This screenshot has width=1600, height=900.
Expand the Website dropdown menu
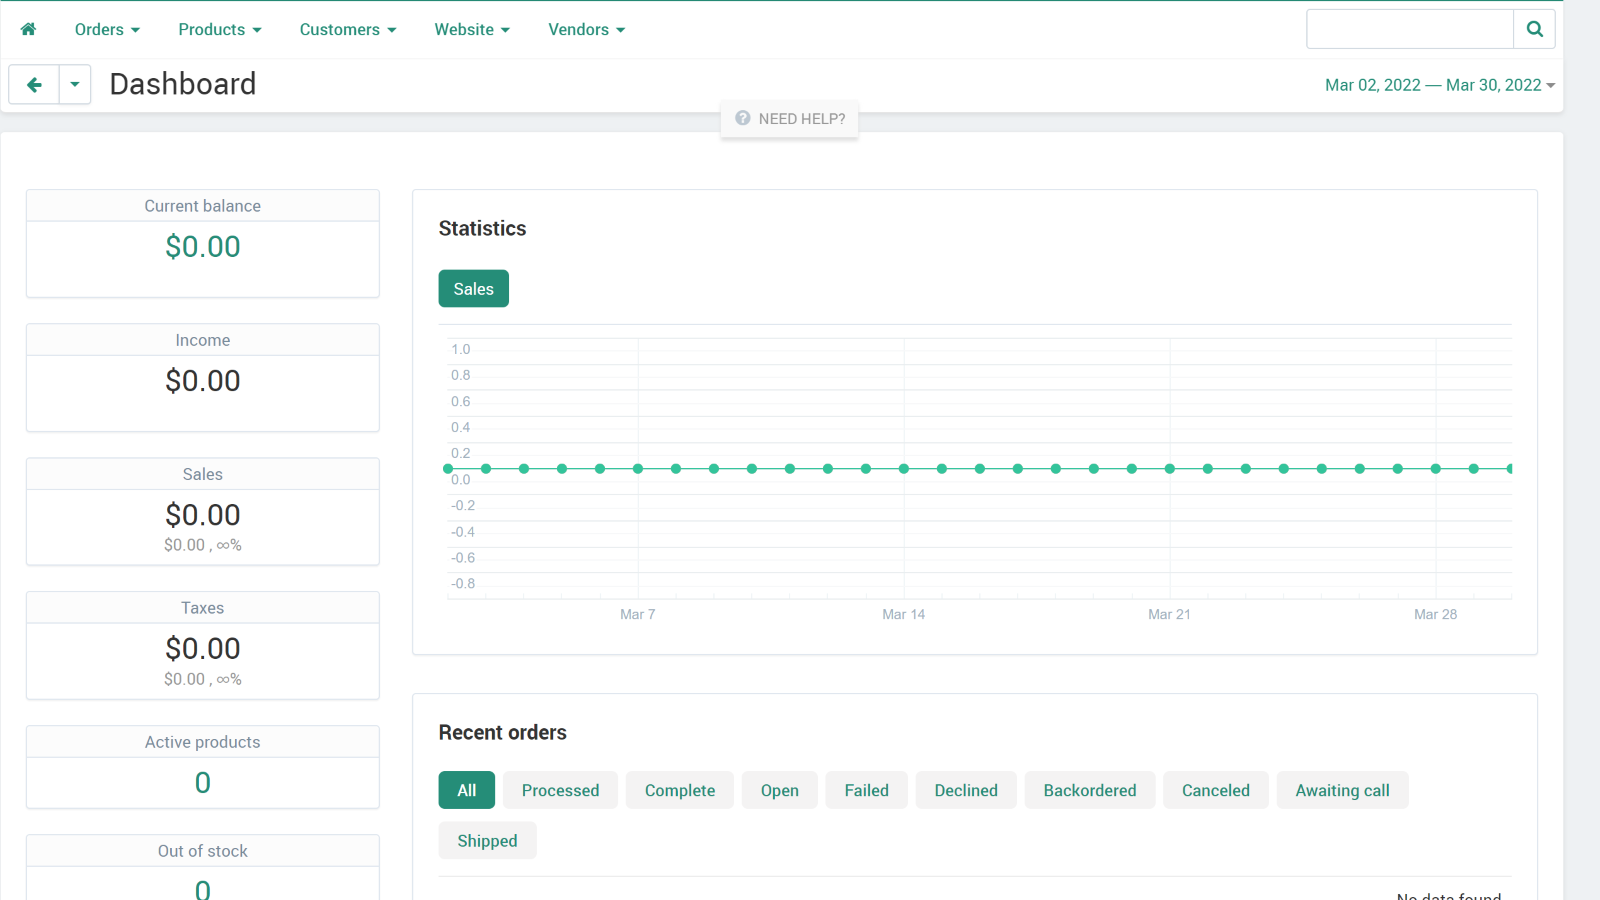(x=472, y=29)
